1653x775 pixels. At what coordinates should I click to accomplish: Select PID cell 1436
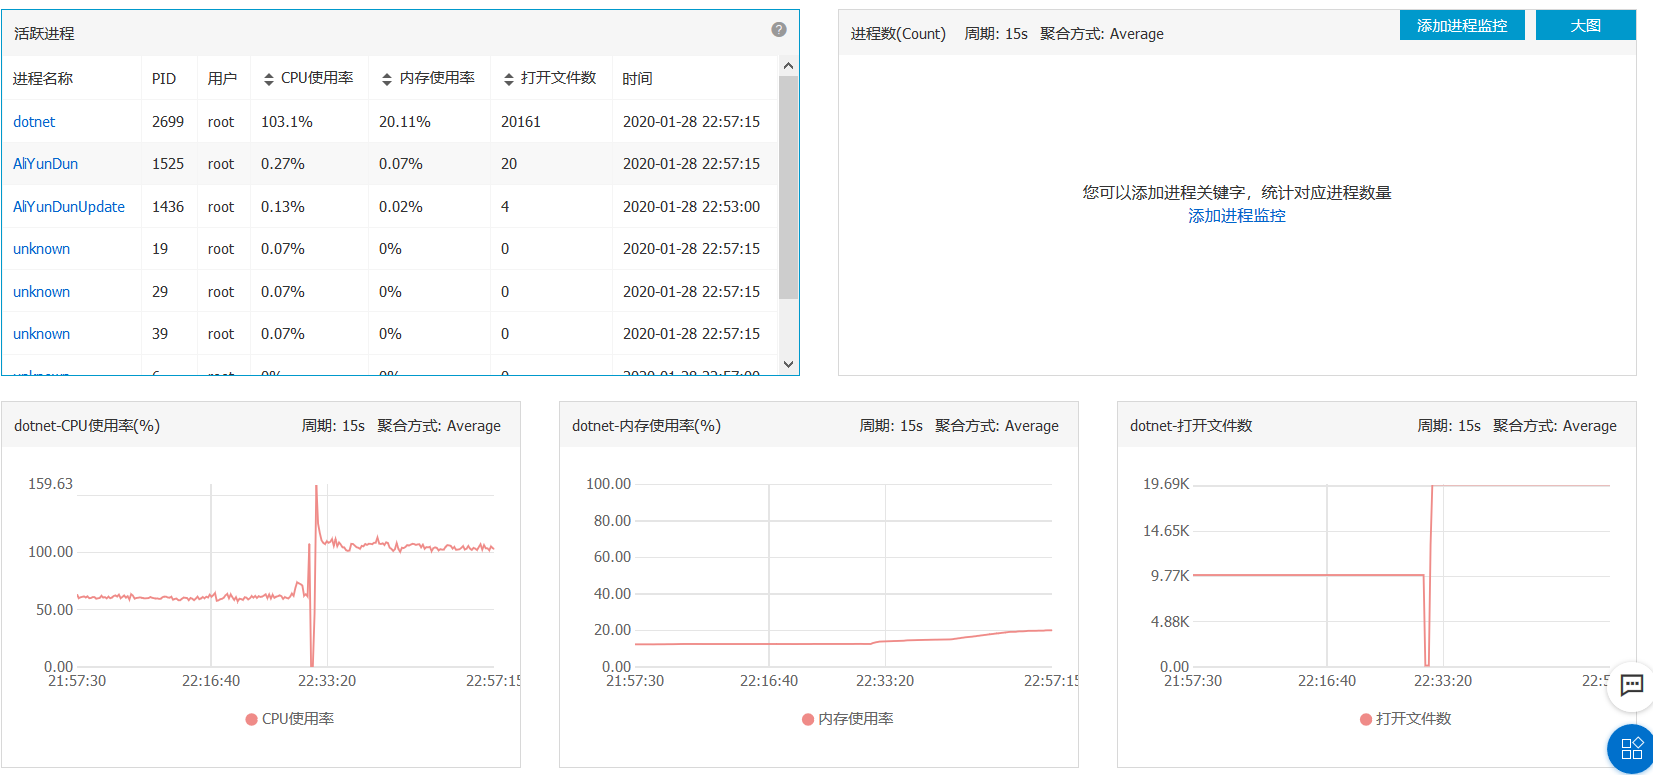(168, 207)
